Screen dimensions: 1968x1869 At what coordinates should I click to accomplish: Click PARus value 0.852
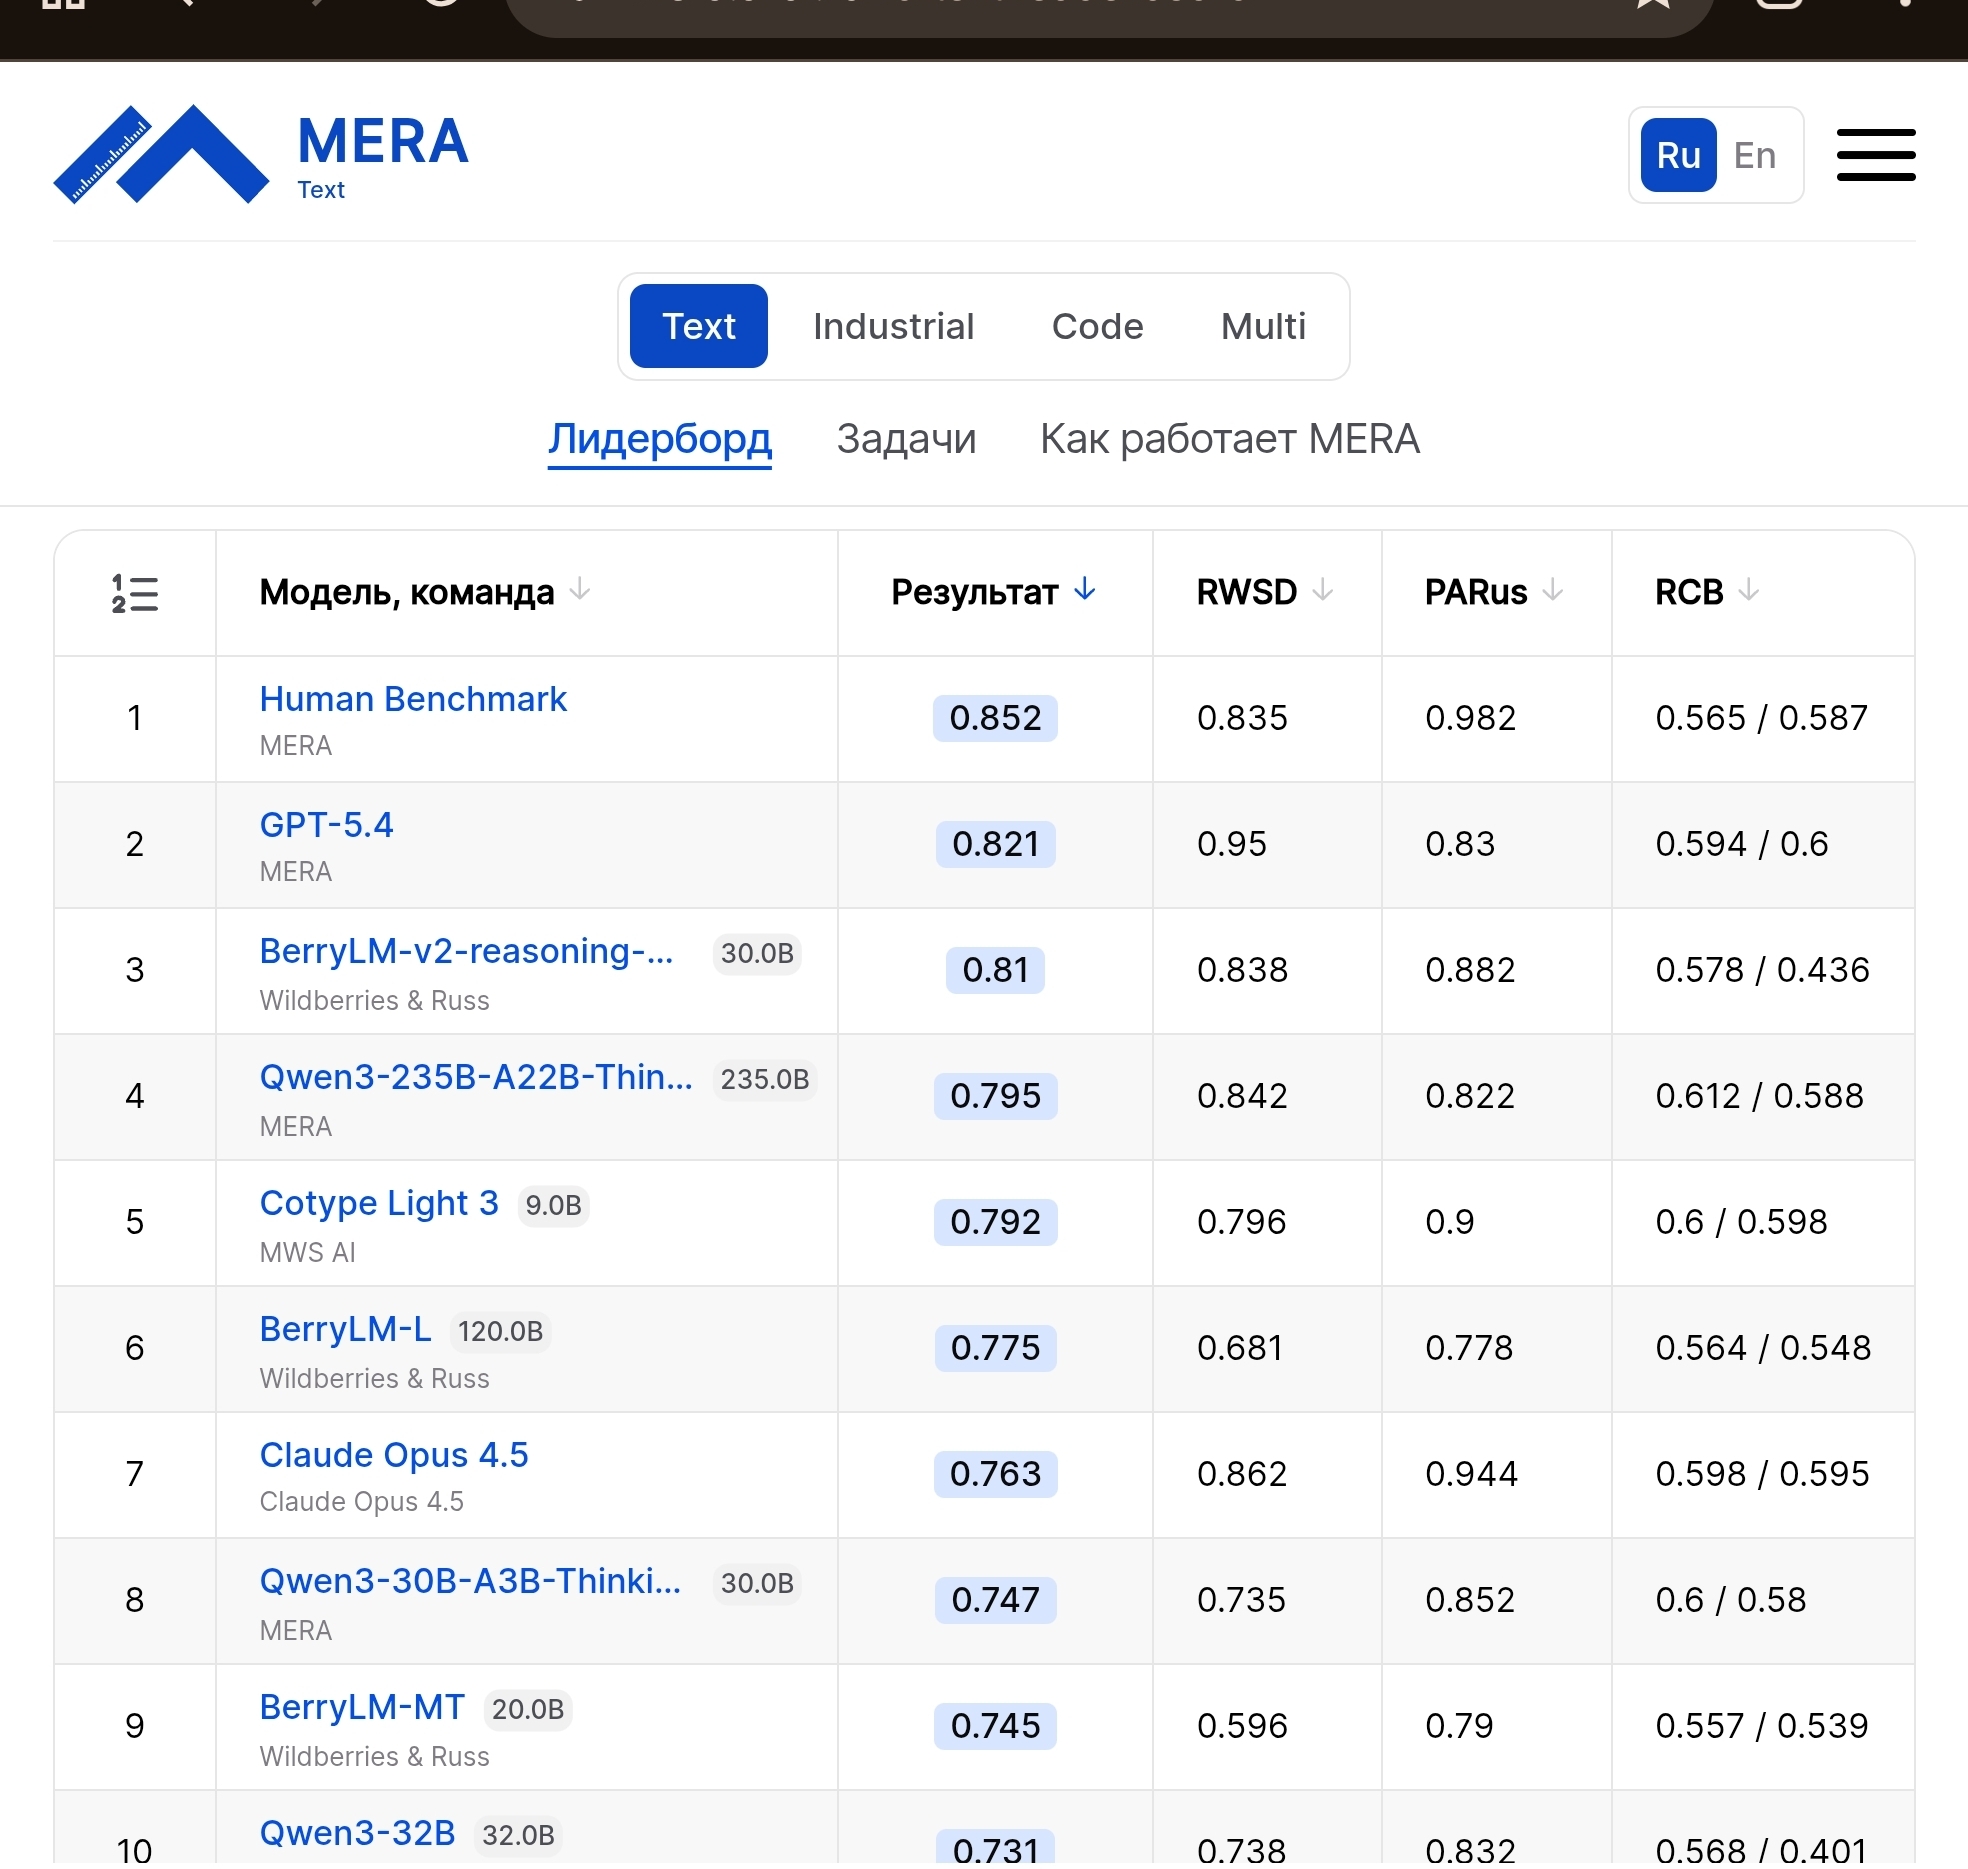point(1470,1600)
